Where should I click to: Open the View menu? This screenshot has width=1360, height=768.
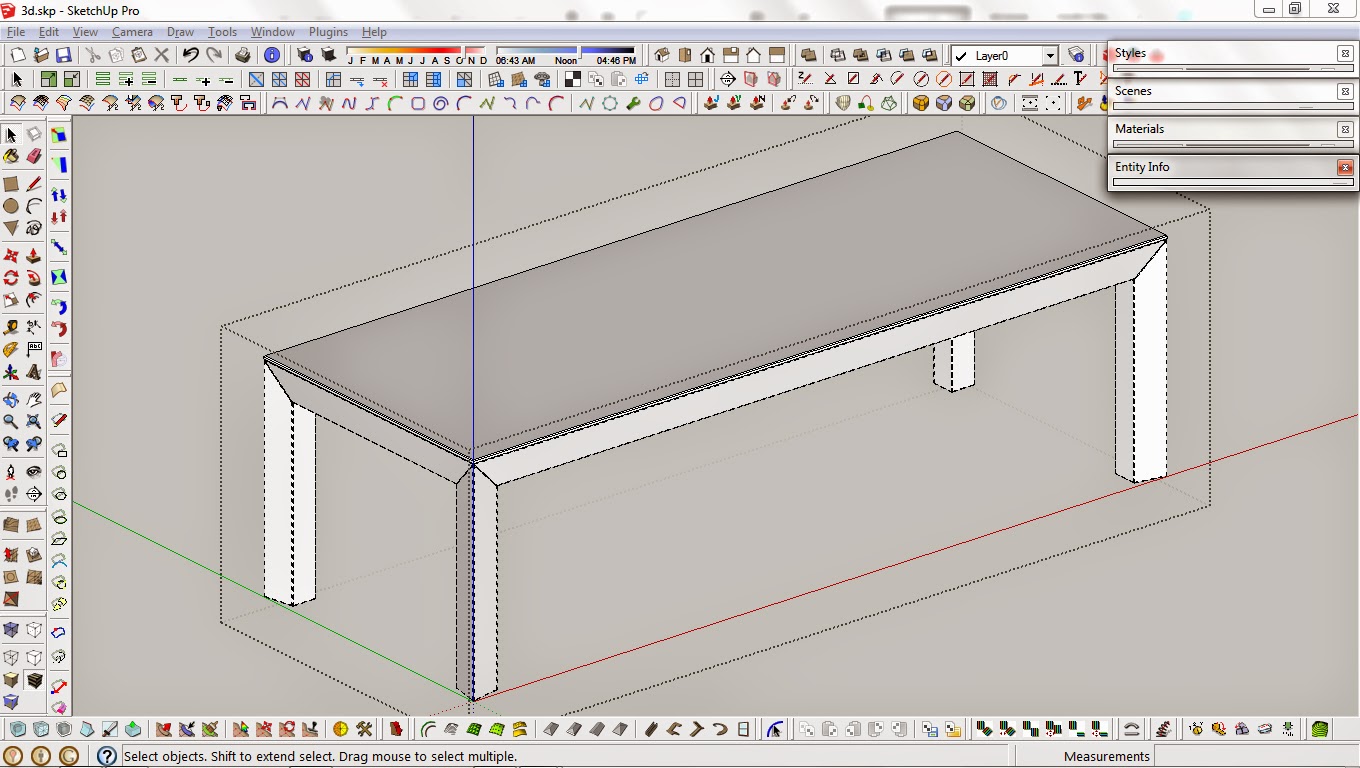coord(85,32)
